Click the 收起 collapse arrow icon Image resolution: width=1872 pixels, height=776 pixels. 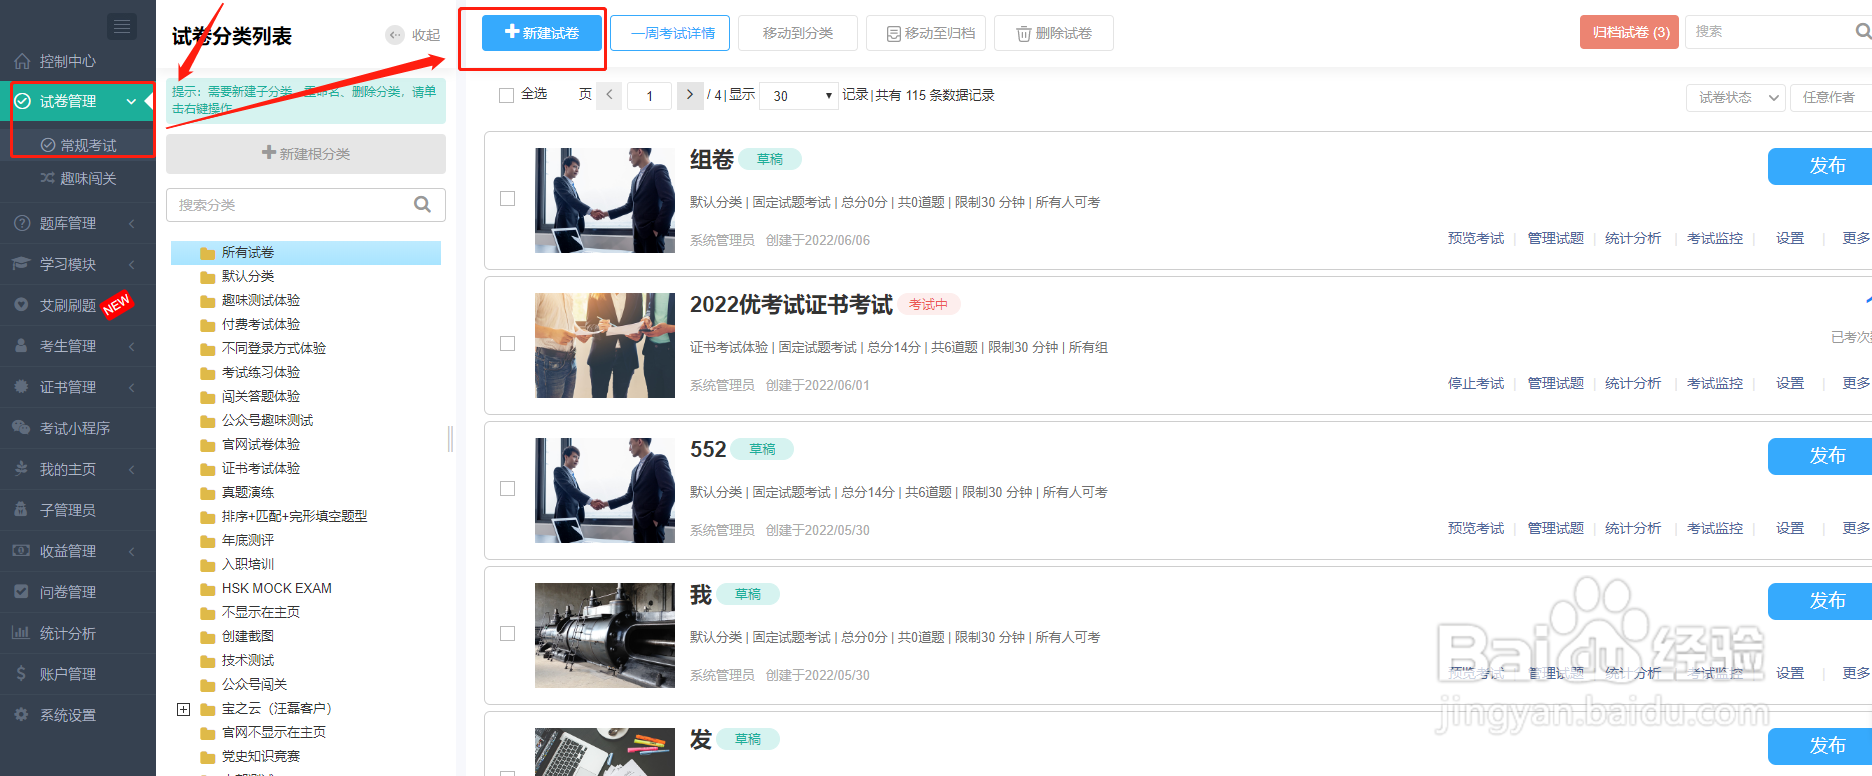coord(395,35)
